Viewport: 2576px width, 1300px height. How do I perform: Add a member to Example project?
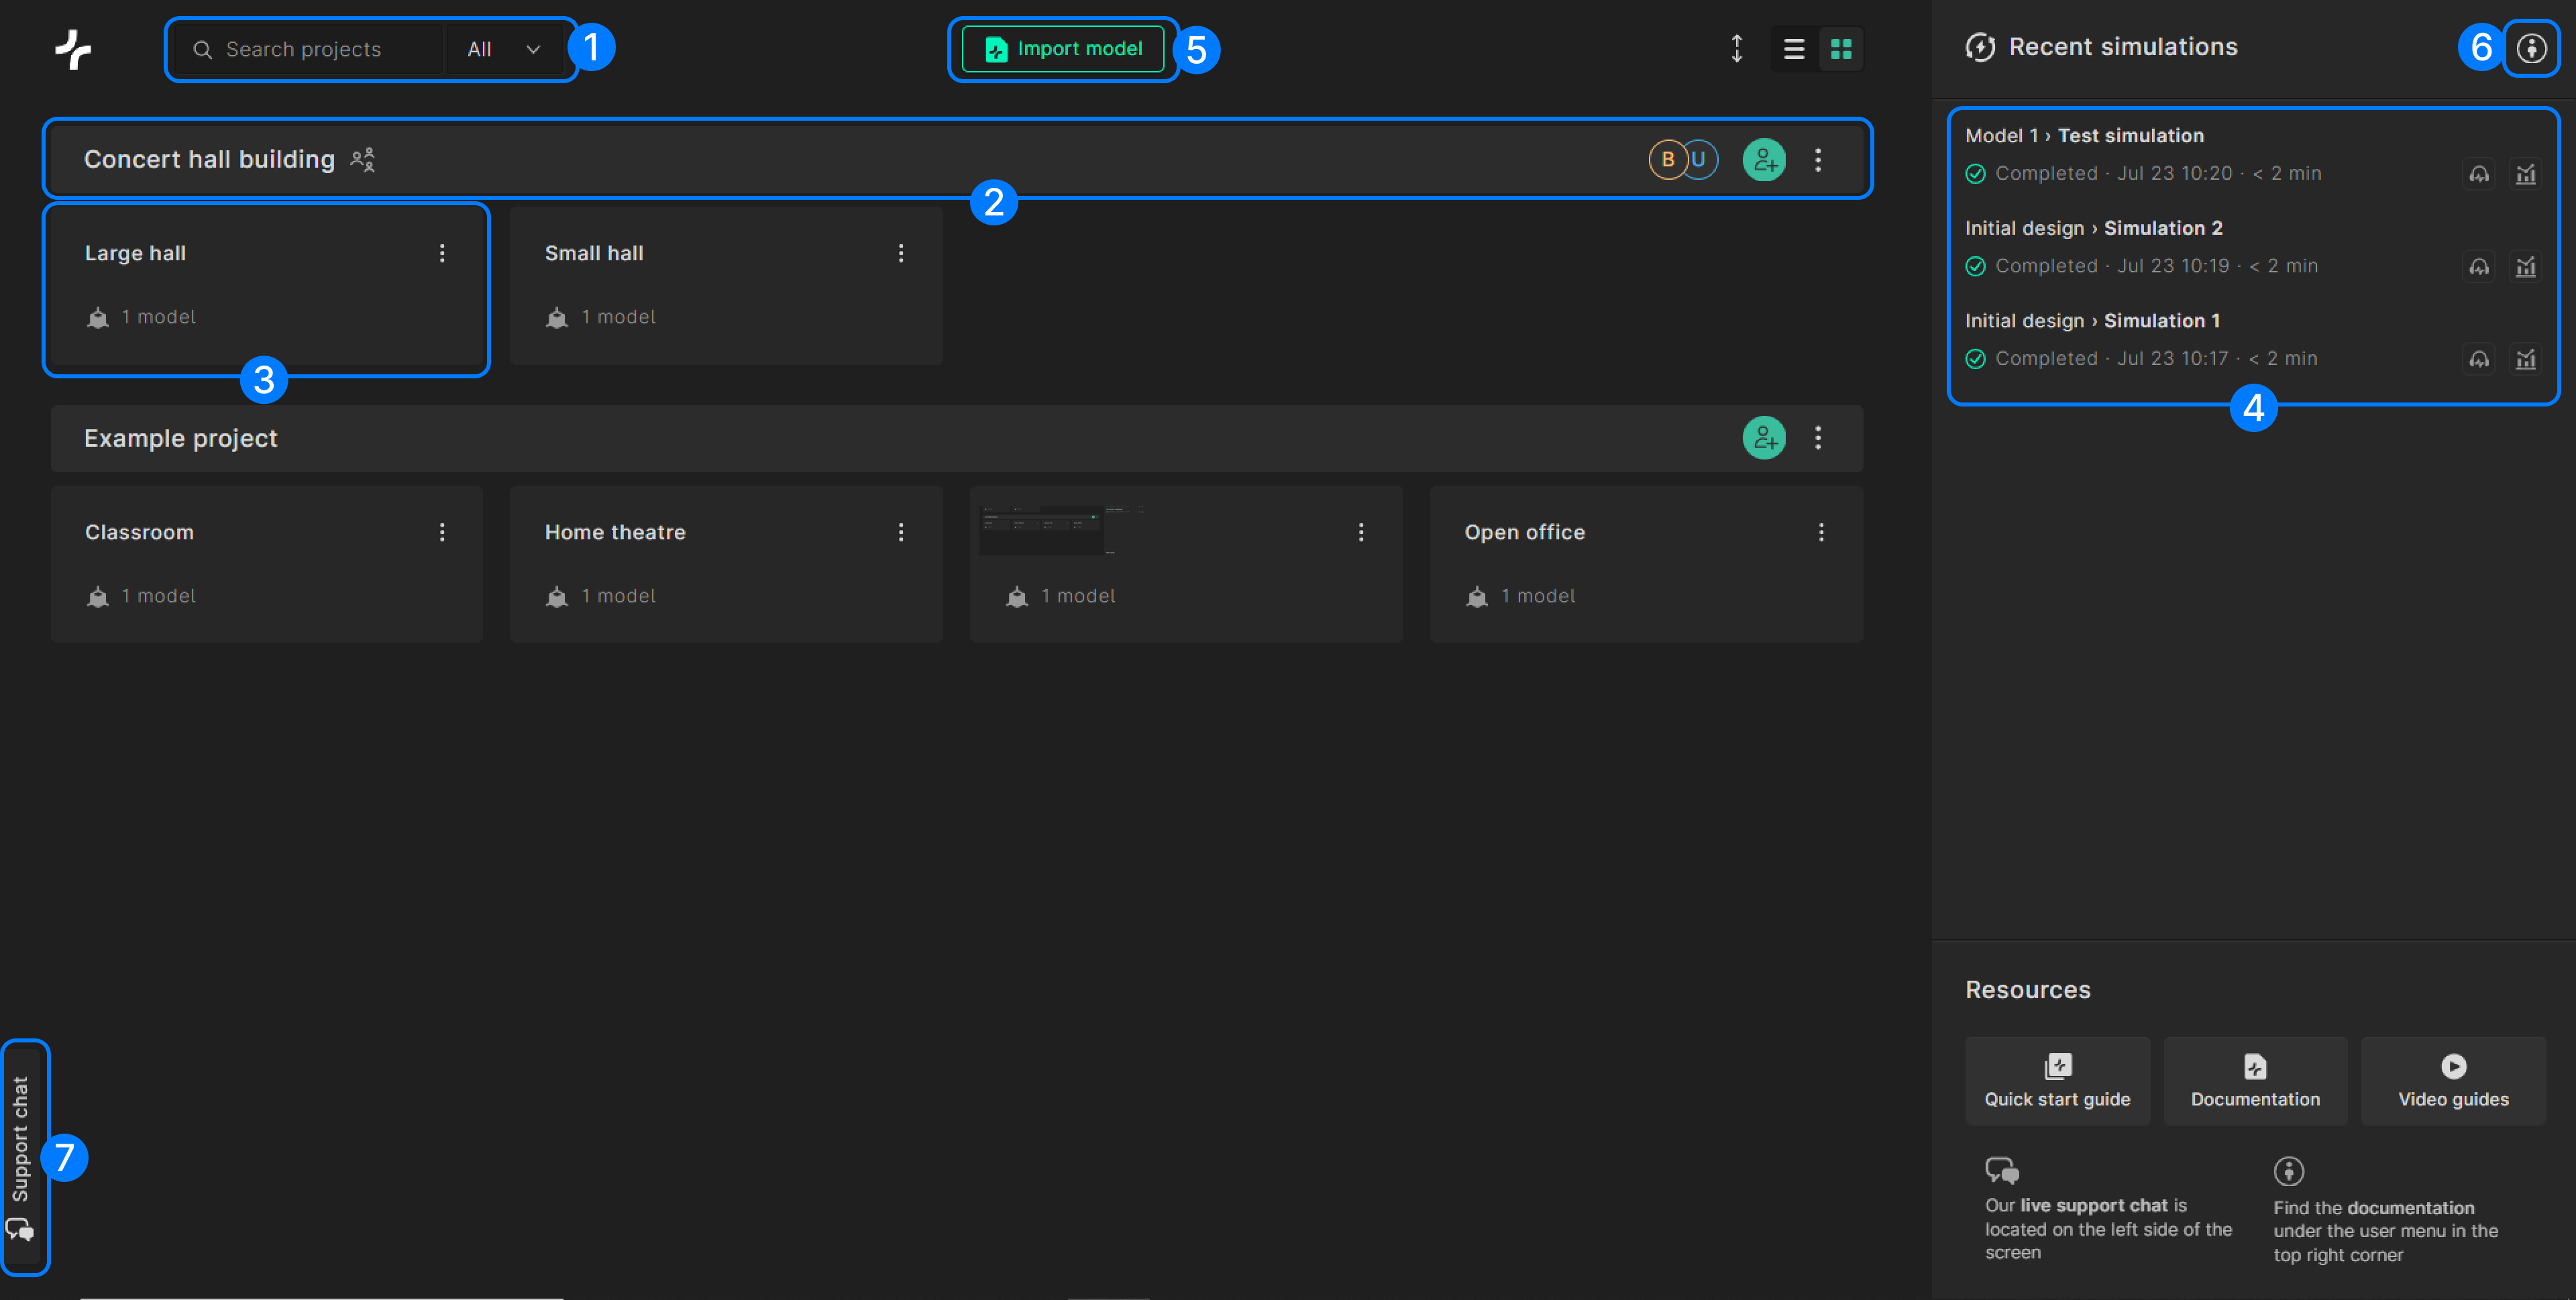(1764, 438)
